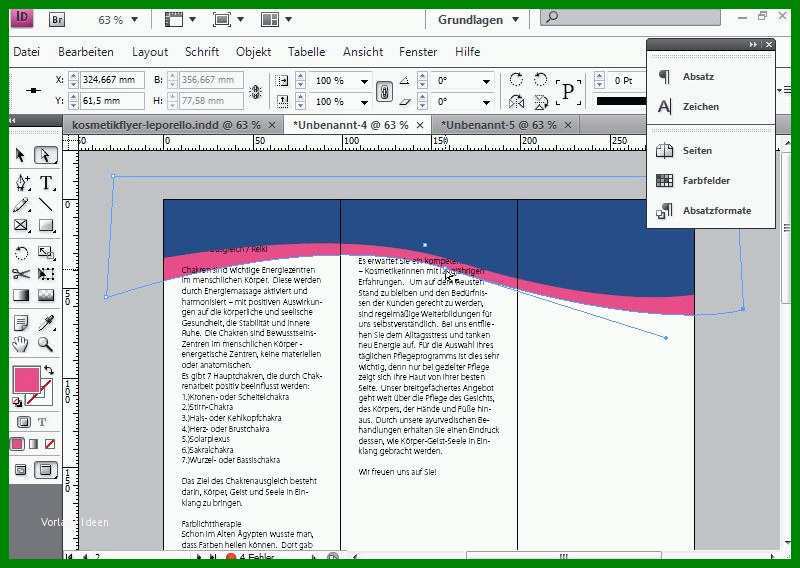This screenshot has width=800, height=568.
Task: Open the Datei menu
Action: [27, 52]
